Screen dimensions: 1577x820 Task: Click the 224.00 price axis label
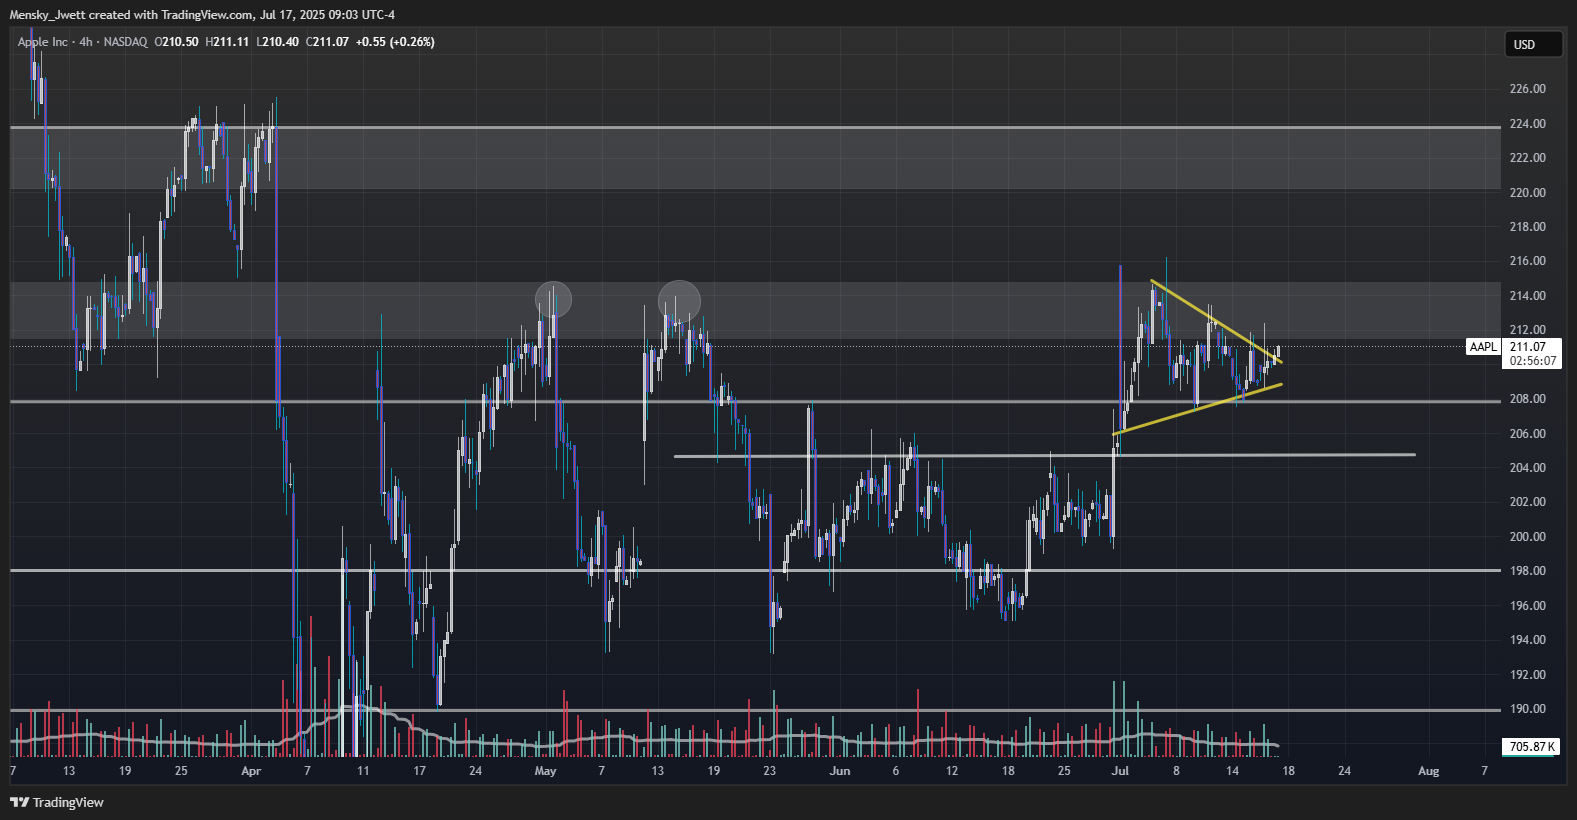(1527, 124)
